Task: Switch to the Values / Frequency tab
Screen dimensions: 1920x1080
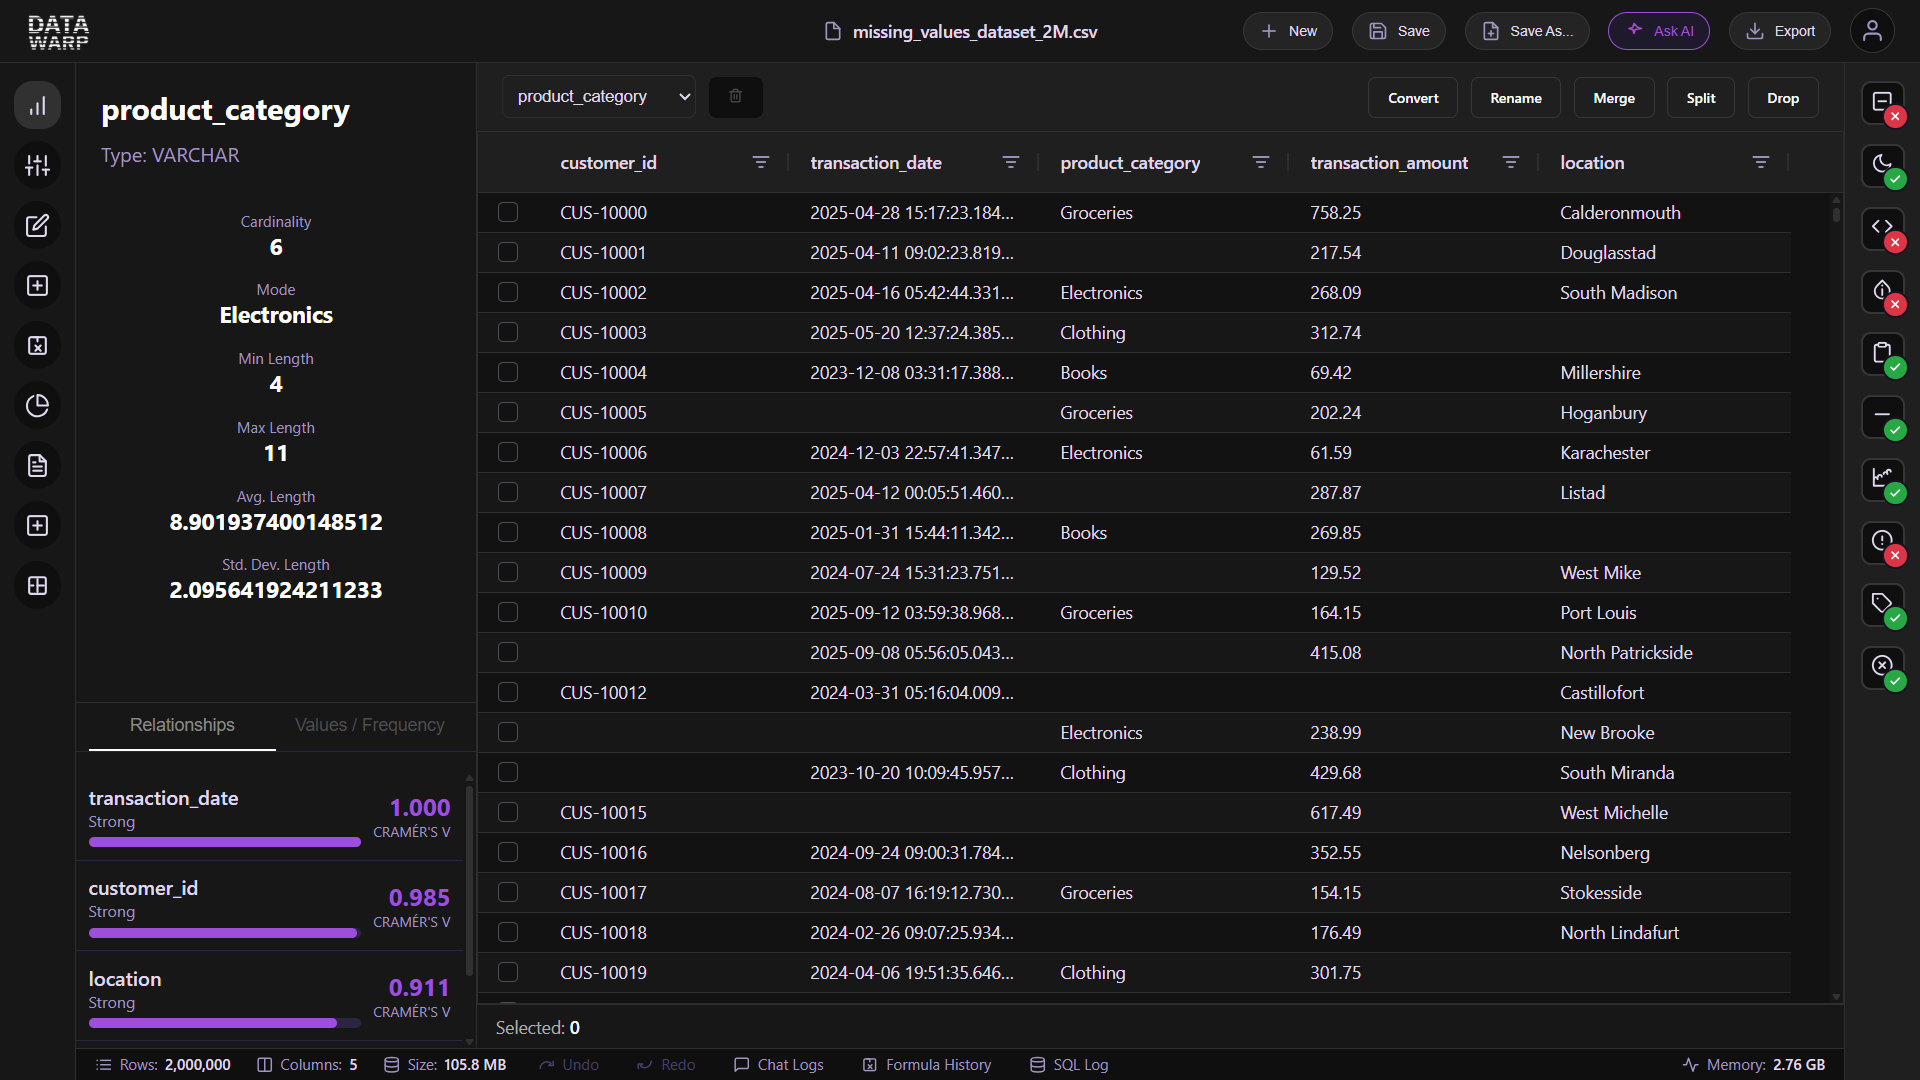Action: coord(369,725)
